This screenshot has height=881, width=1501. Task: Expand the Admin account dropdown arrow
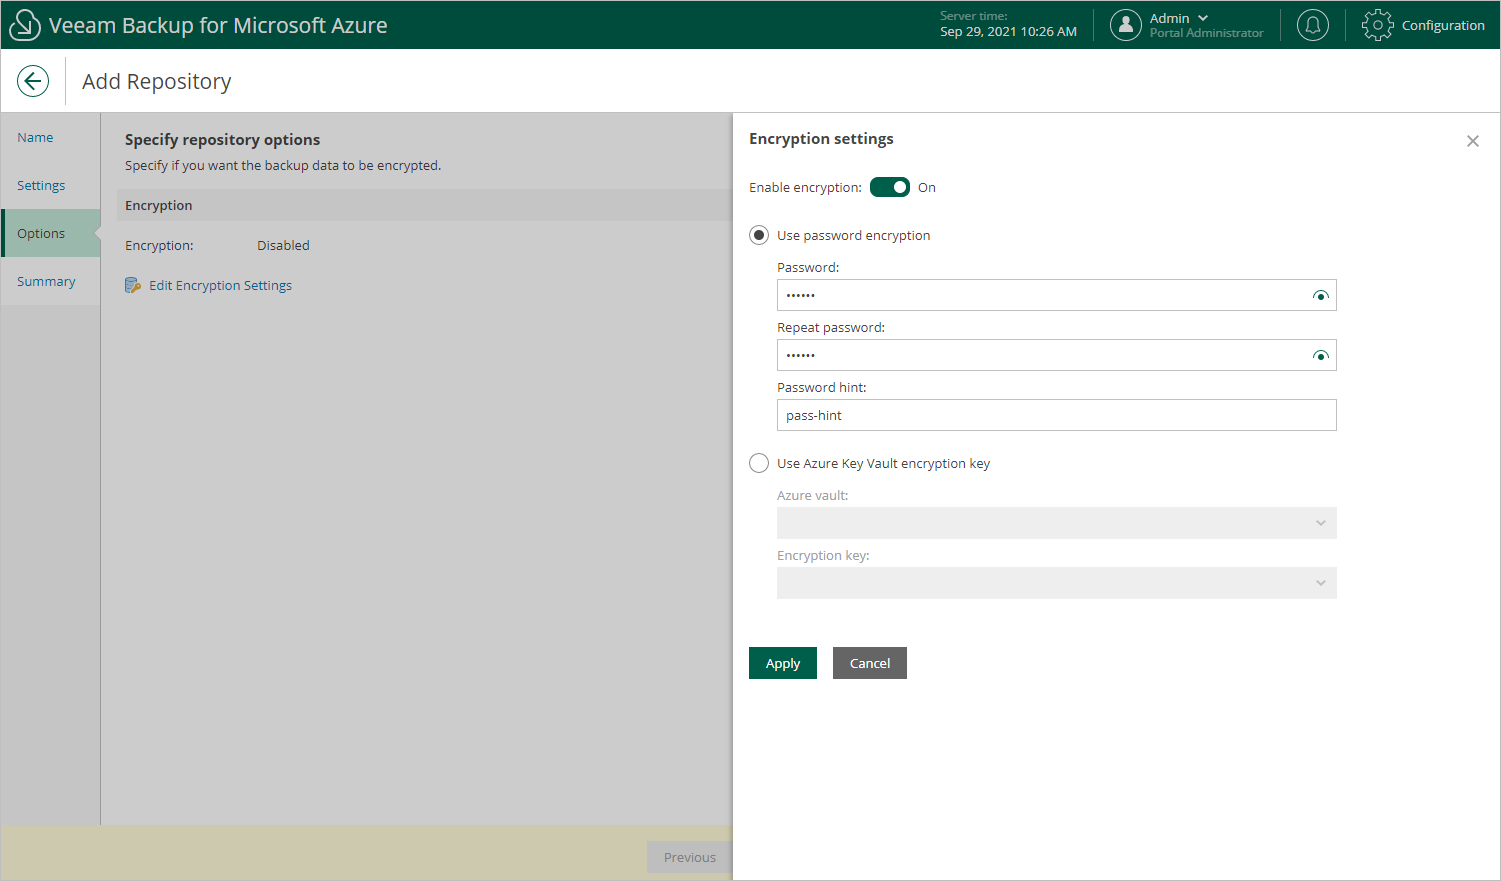click(x=1203, y=18)
